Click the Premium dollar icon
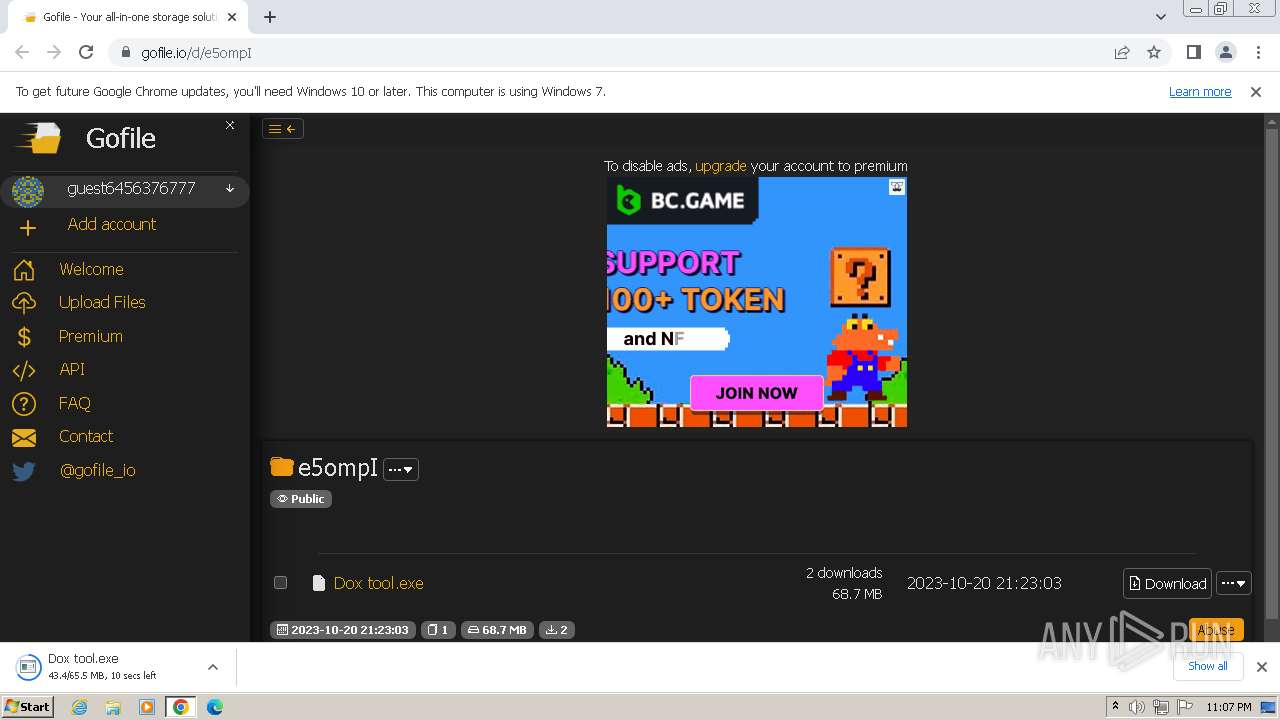This screenshot has height=720, width=1280. tap(24, 337)
